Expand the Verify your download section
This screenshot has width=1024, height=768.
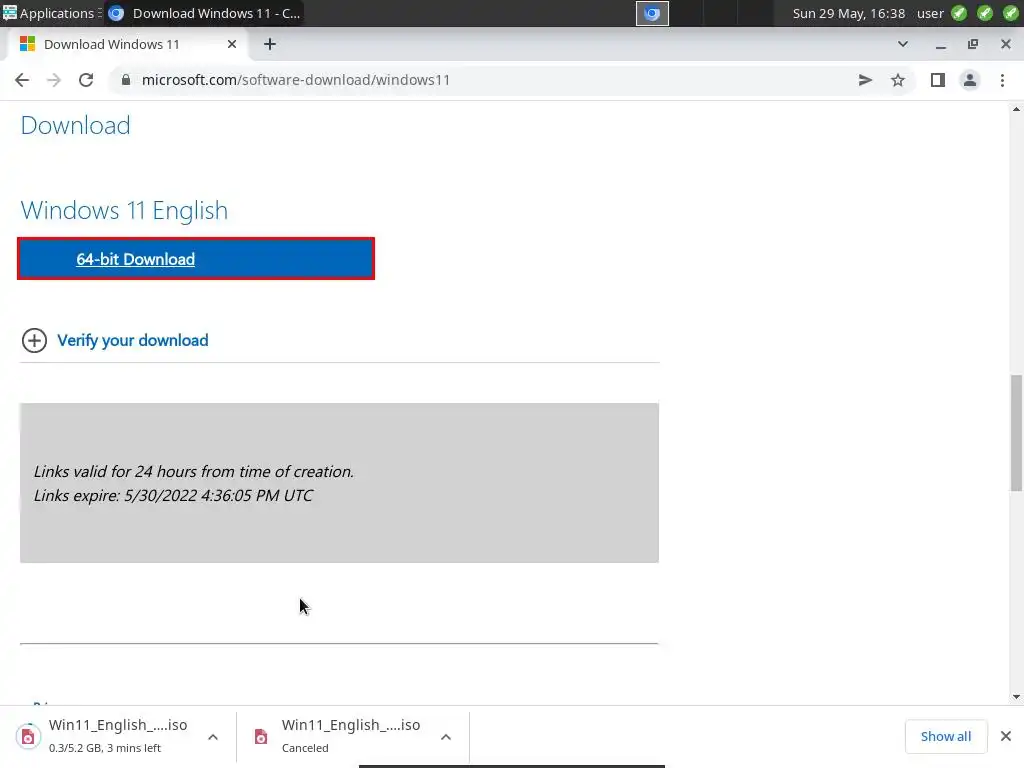tap(34, 340)
